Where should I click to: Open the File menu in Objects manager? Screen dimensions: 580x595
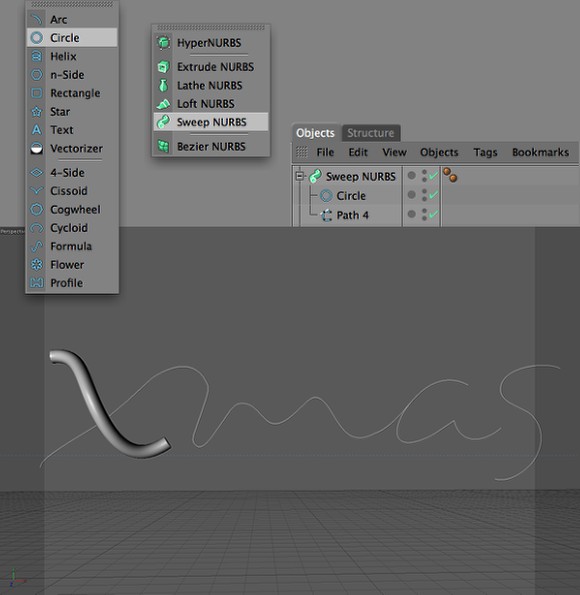(325, 152)
